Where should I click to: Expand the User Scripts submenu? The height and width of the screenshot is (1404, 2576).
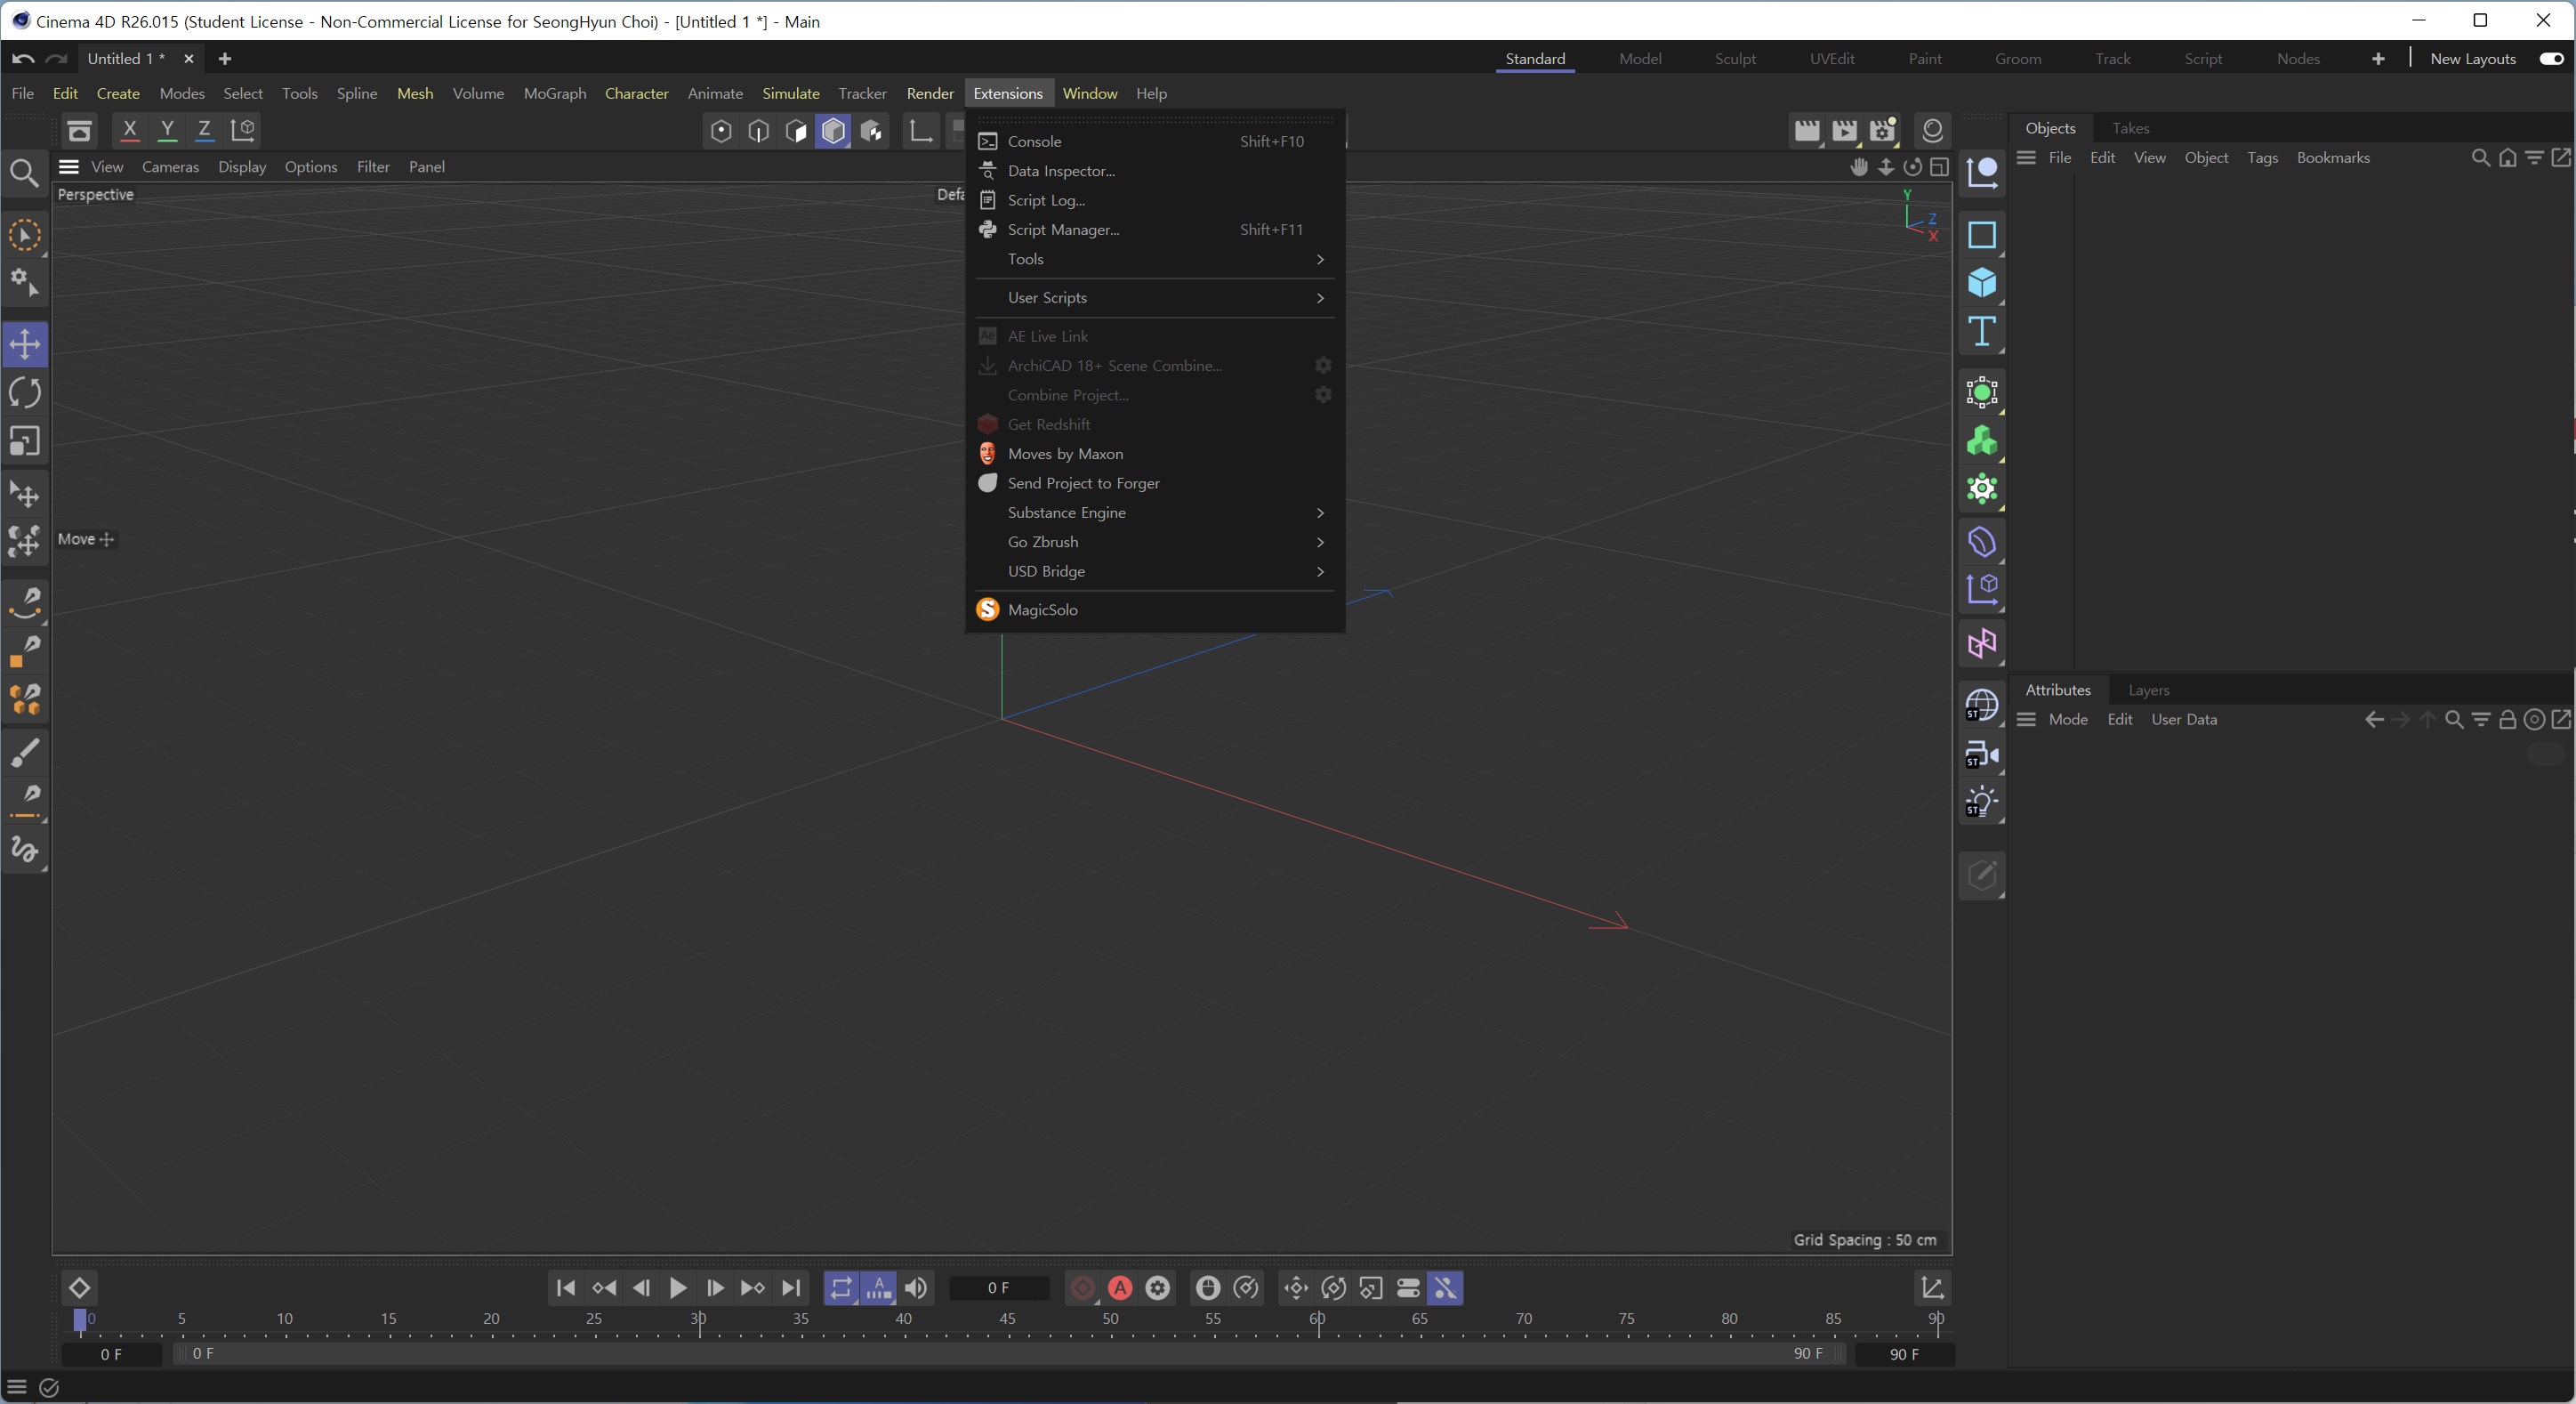[1155, 298]
